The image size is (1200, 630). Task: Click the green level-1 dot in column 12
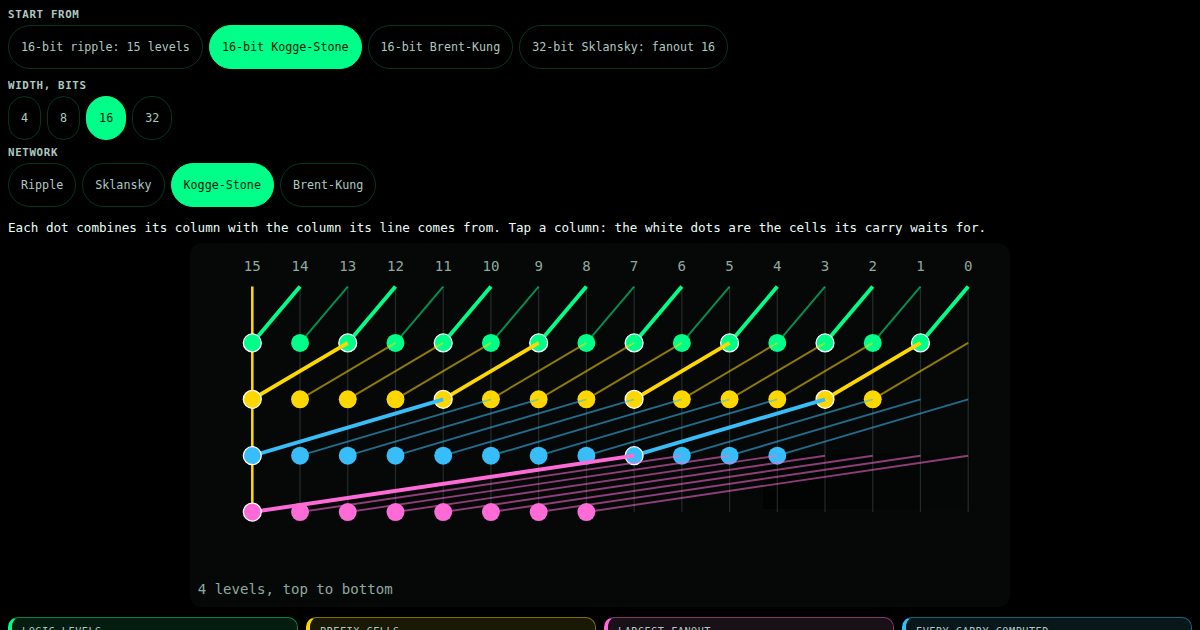[395, 343]
